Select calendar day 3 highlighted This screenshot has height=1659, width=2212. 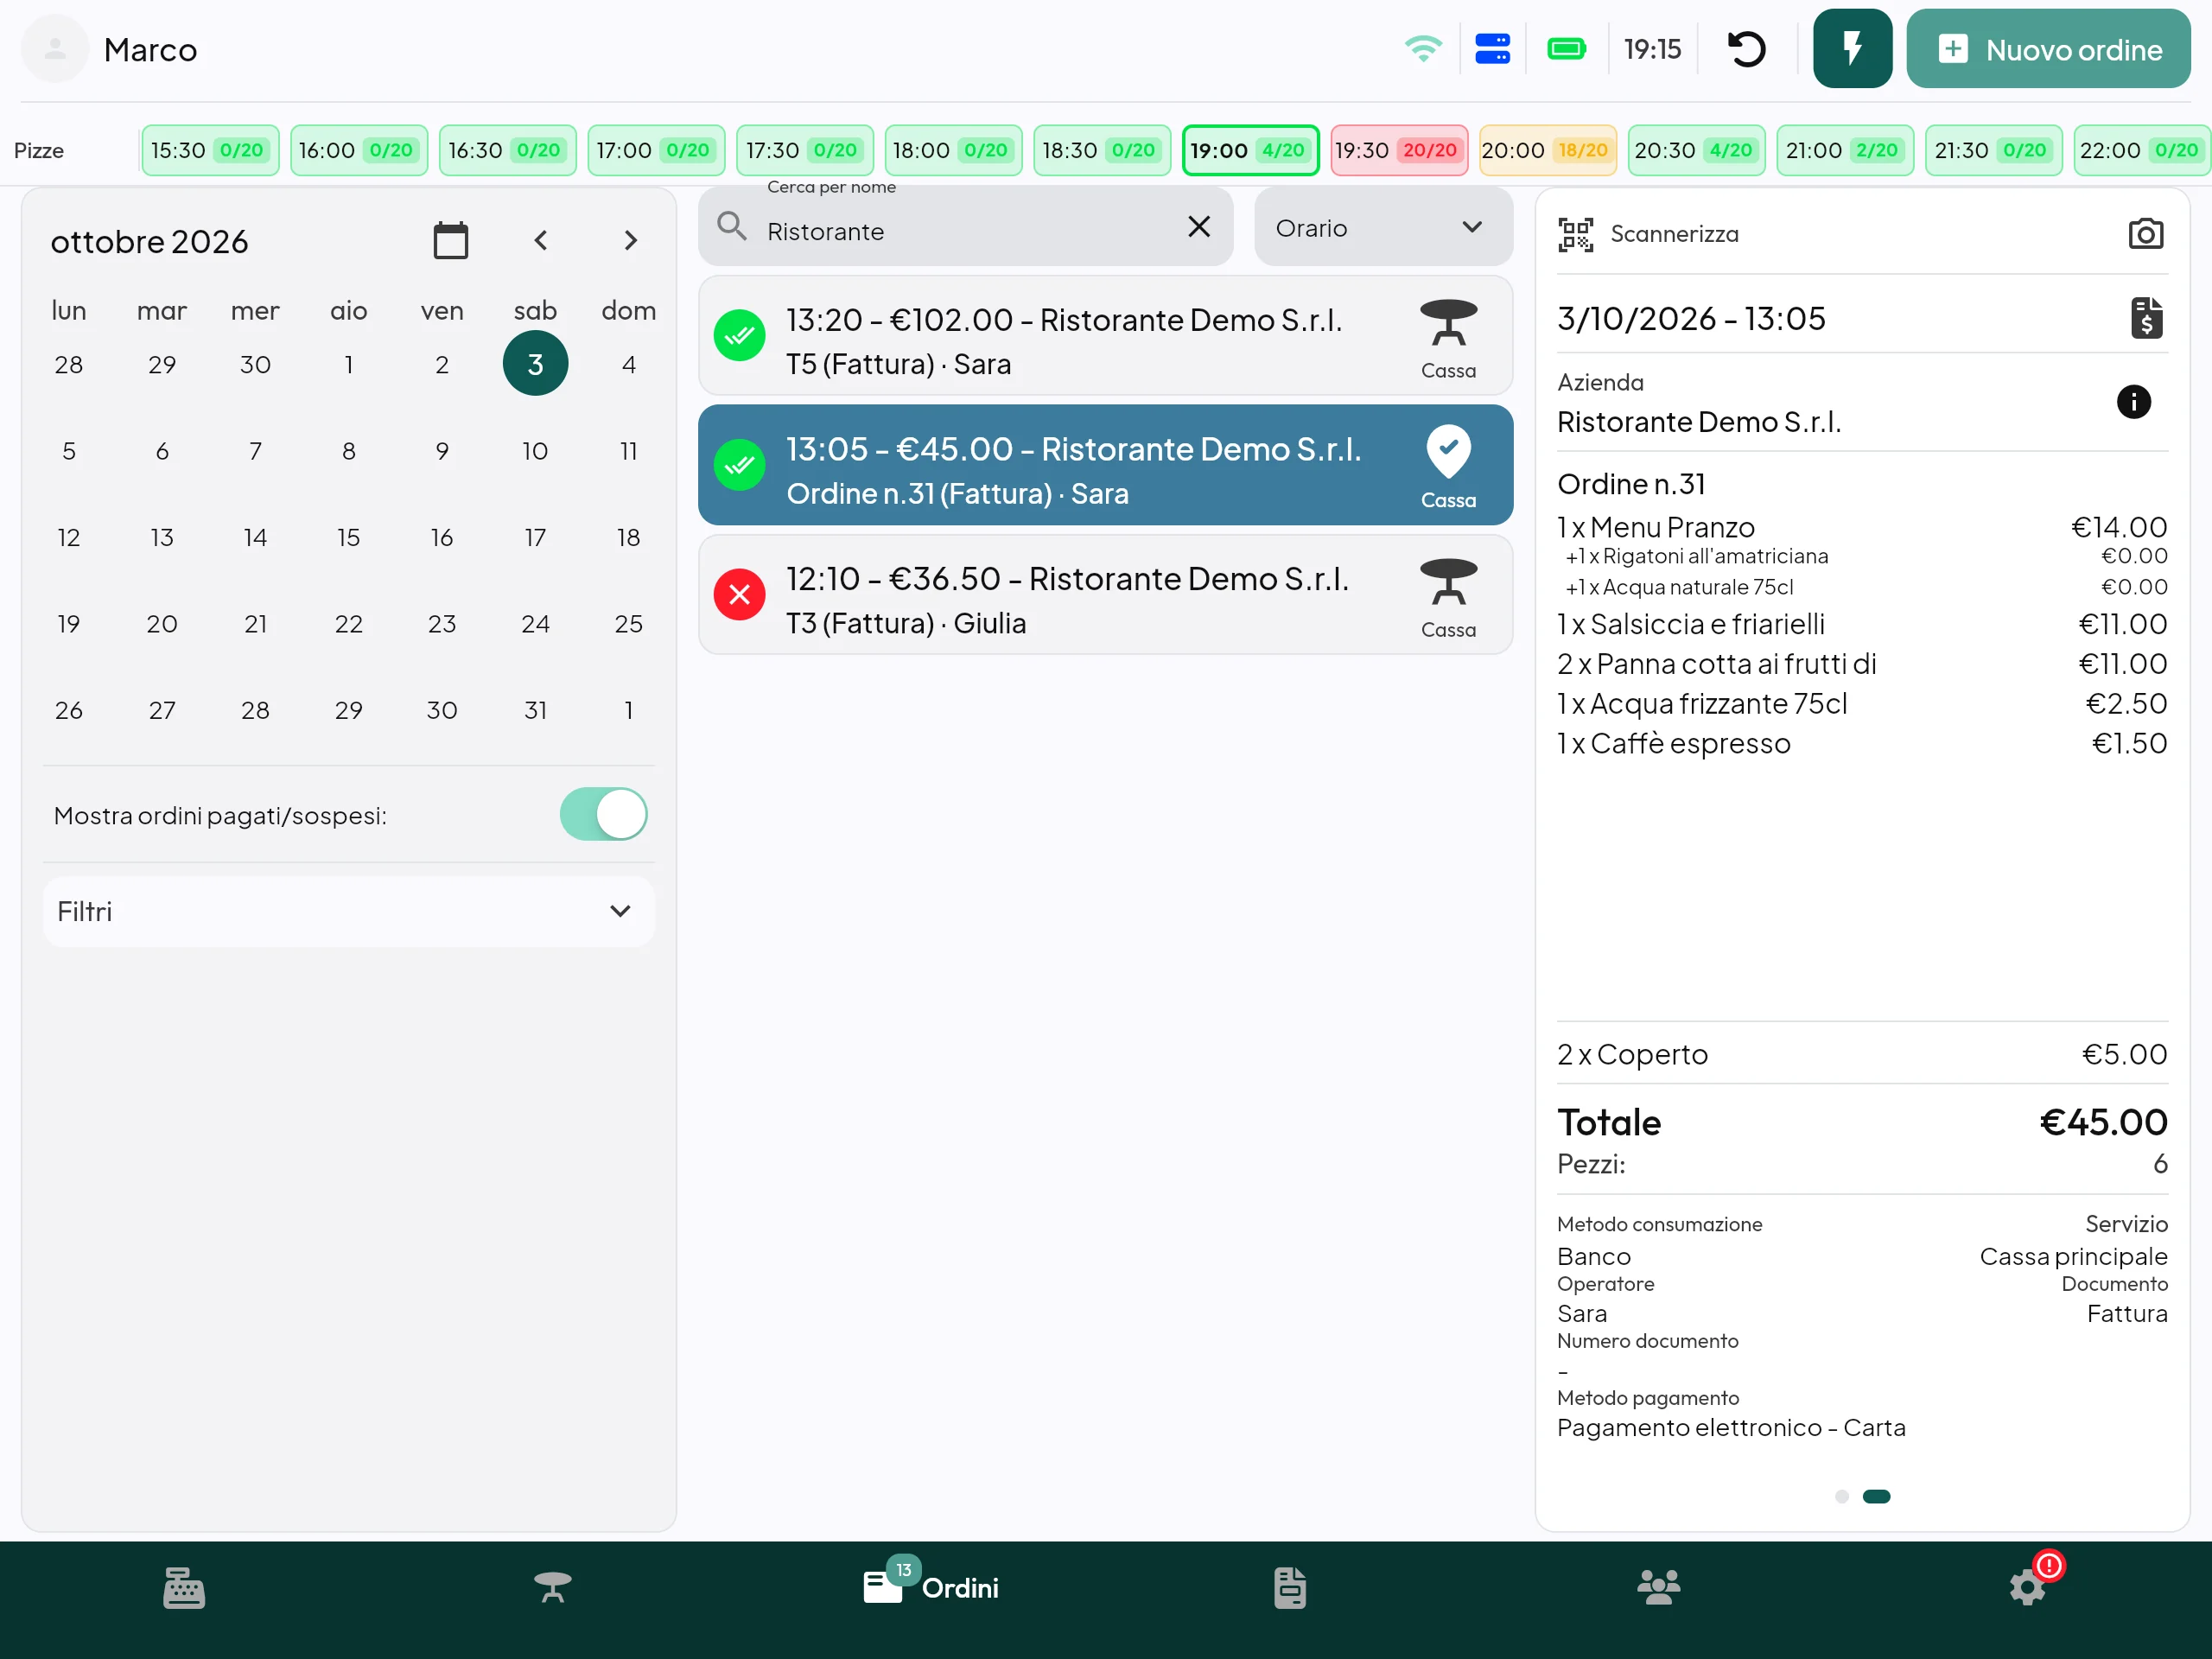(x=535, y=363)
